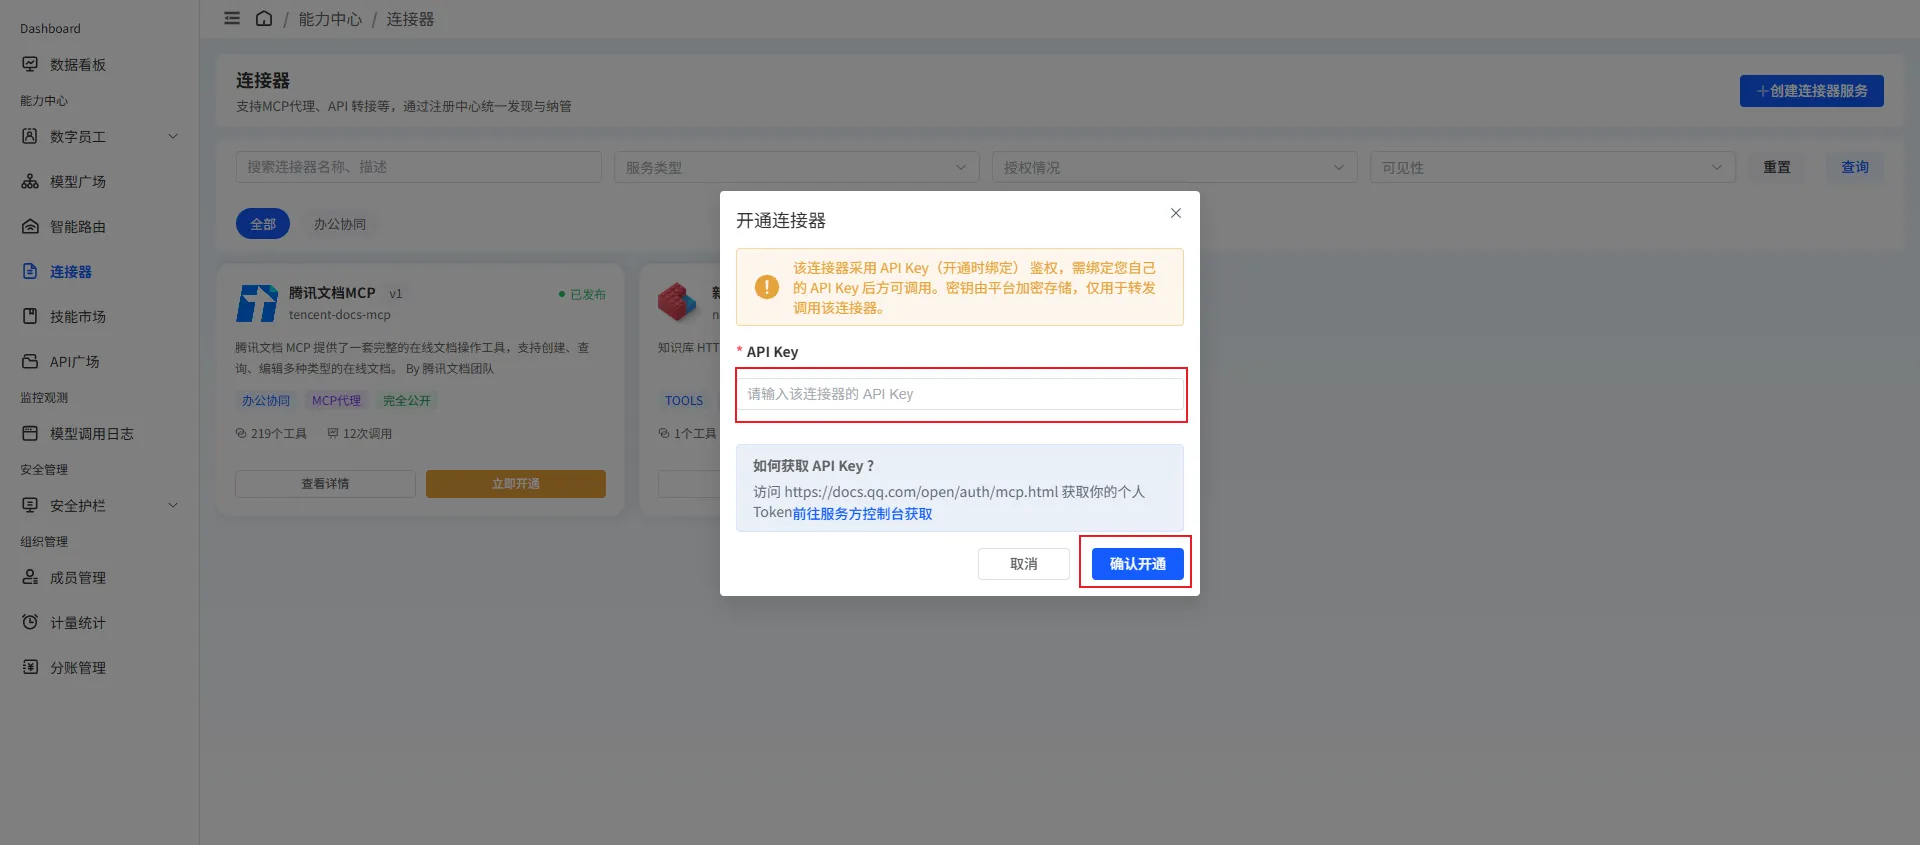
Task: Click the 腾讯文档MCP logo icon
Action: 257,303
